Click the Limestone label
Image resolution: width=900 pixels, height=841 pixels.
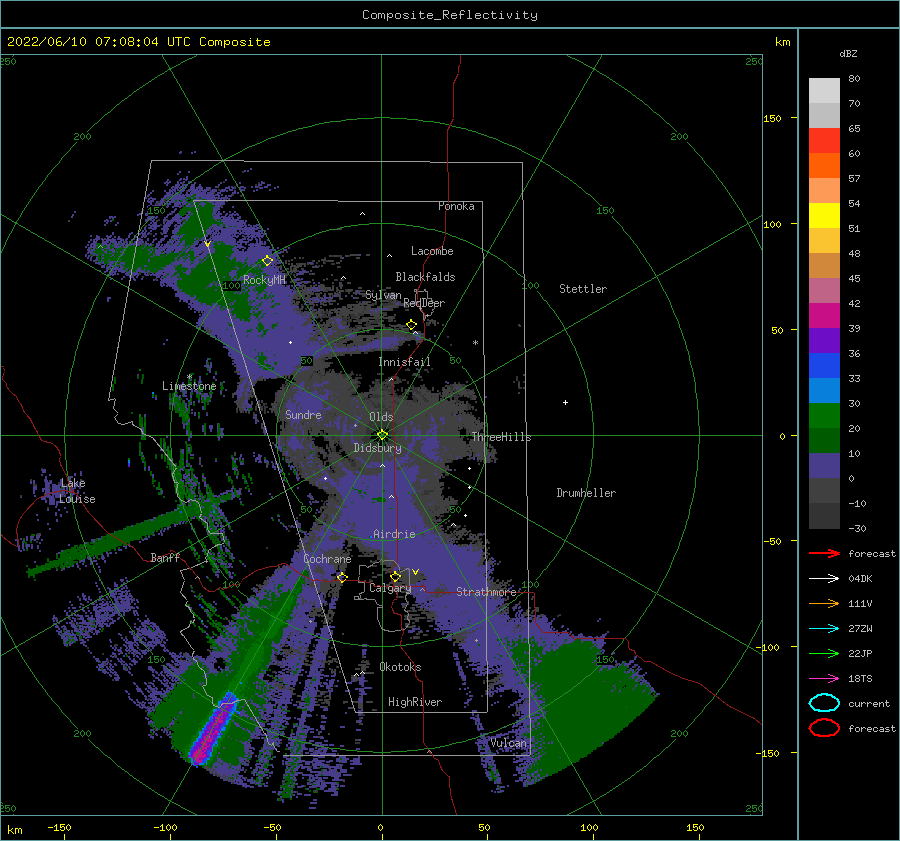[189, 386]
